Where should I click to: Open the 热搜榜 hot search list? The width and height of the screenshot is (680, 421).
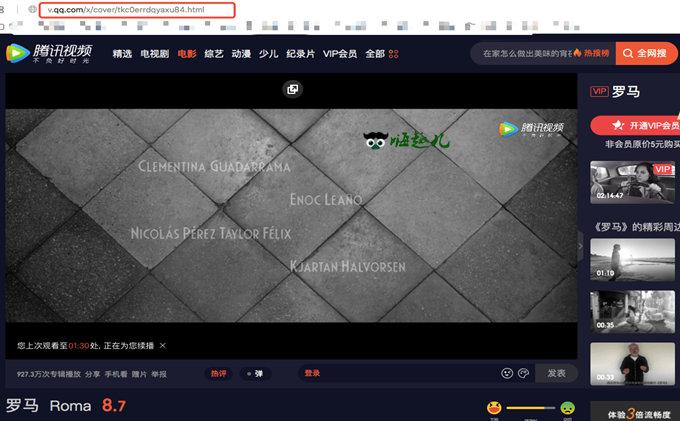(592, 53)
